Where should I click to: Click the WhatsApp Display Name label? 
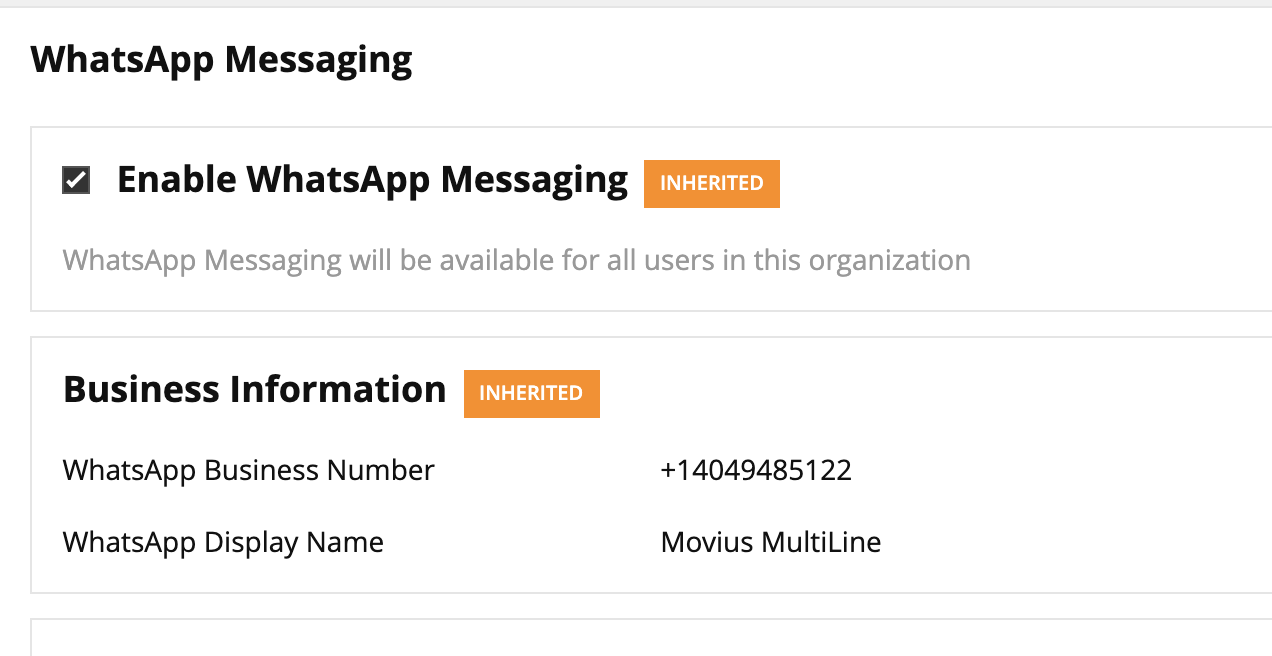coord(223,543)
